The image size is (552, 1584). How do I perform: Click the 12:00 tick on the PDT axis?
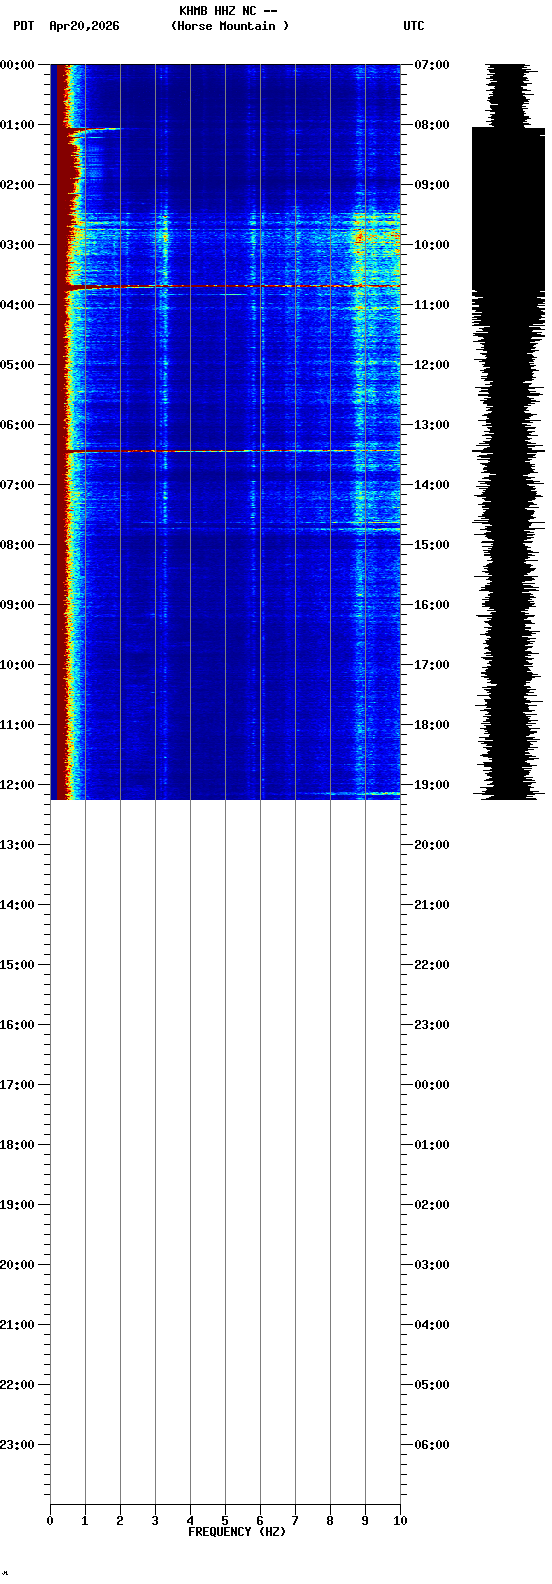coord(18,785)
